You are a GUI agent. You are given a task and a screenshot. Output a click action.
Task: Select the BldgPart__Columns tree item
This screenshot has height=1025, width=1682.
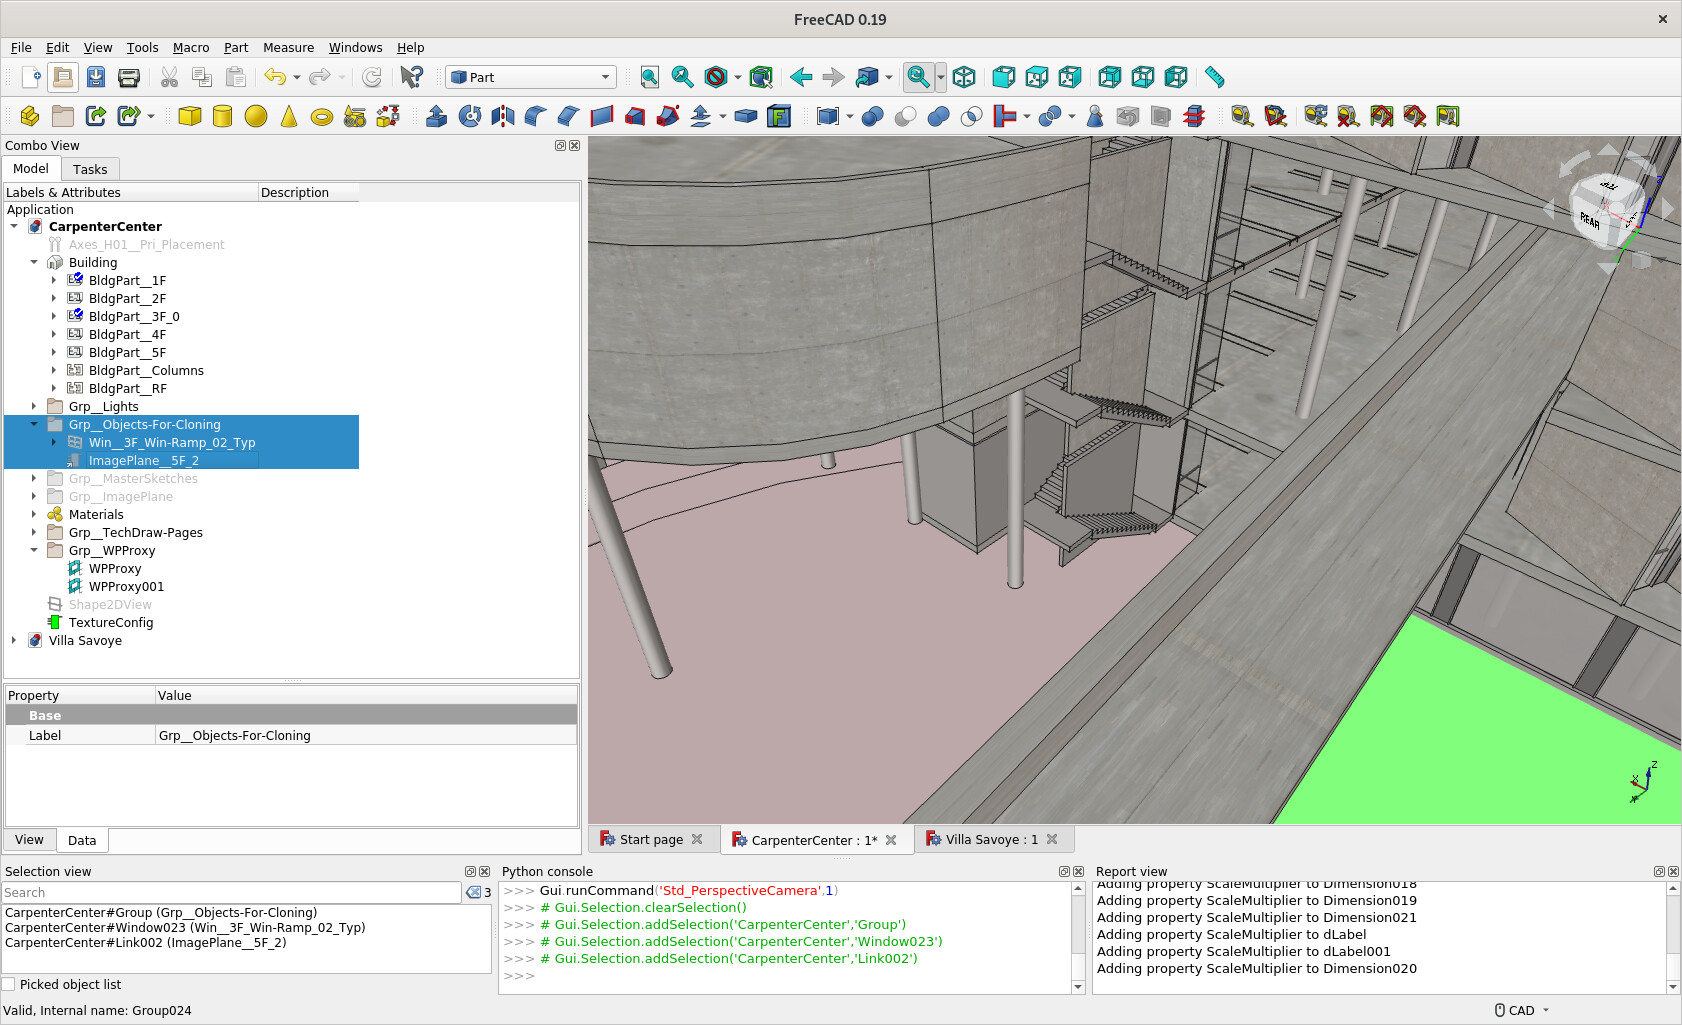[x=146, y=370]
